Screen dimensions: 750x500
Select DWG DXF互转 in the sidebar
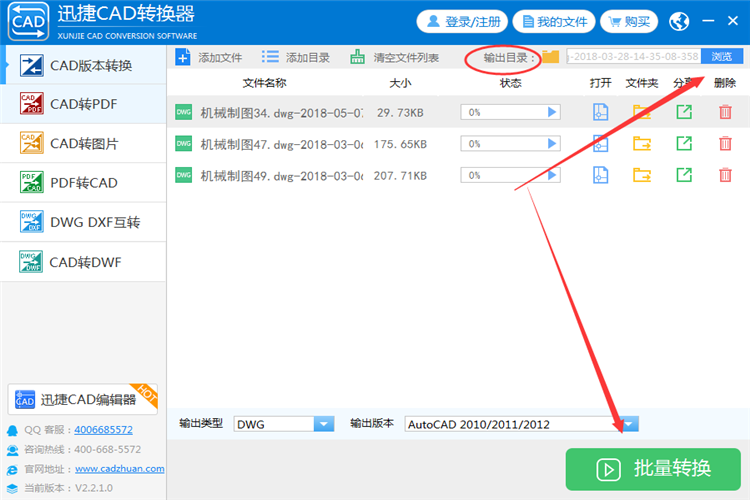click(83, 222)
